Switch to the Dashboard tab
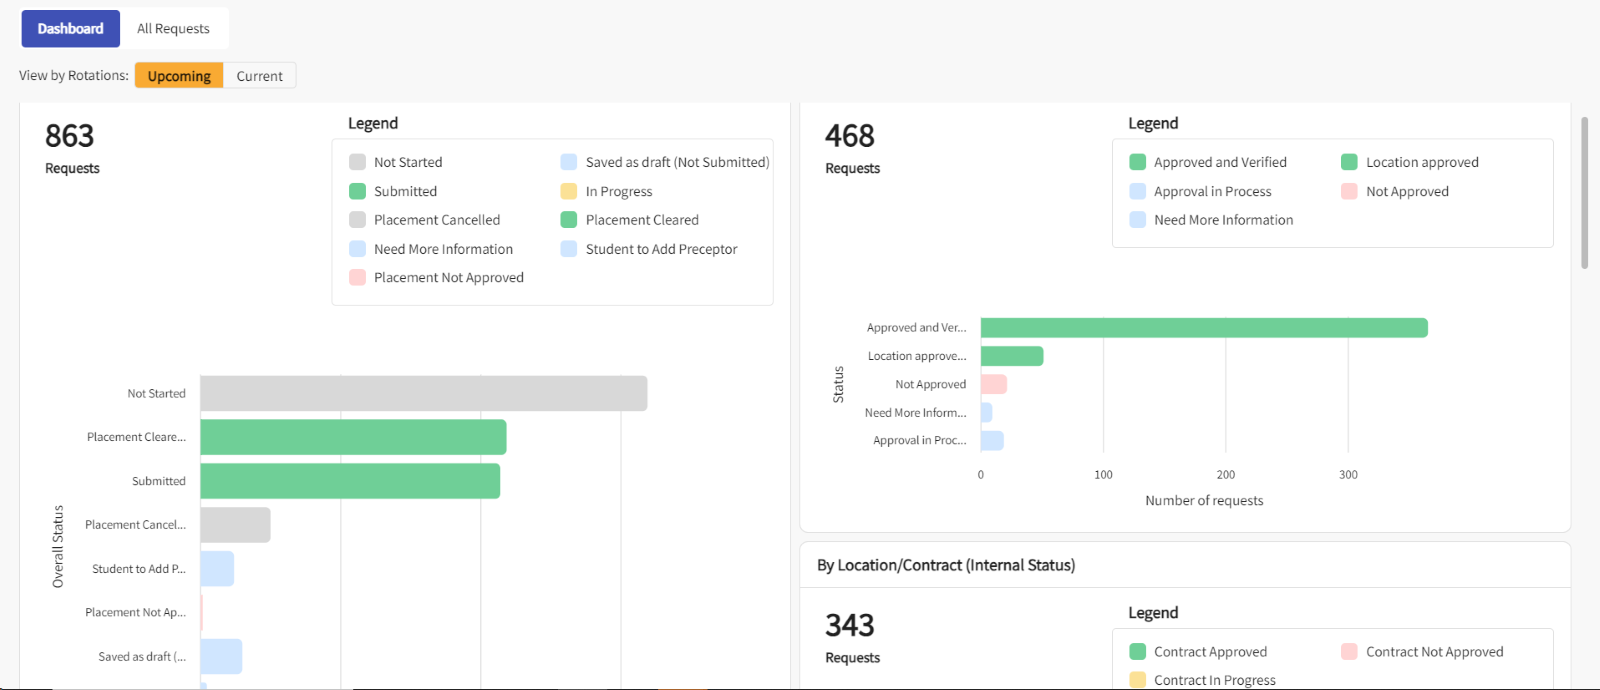Screen dimensions: 1600x690 (x=71, y=29)
